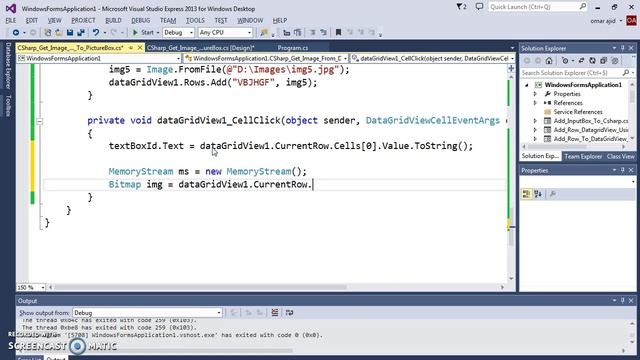Save the current file with the disk icon
Screen dimensions: 640x360
pos(70,32)
